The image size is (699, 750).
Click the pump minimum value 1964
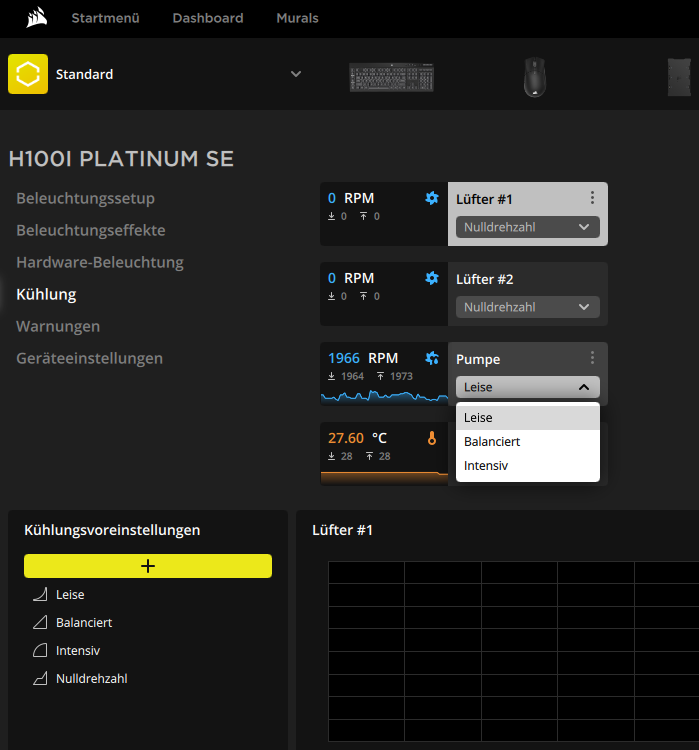[353, 376]
